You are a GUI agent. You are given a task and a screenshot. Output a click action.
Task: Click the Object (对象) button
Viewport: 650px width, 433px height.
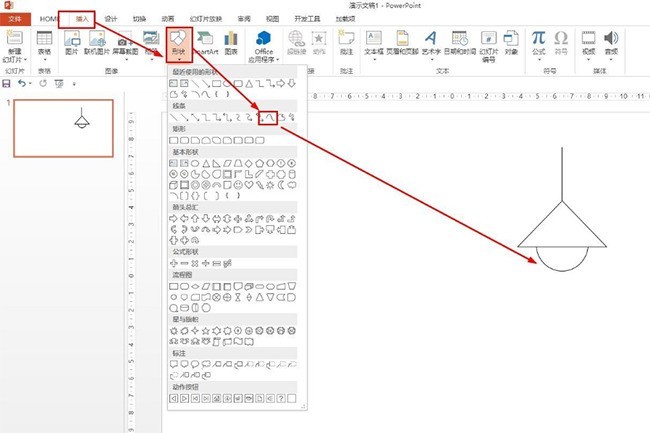coord(511,44)
